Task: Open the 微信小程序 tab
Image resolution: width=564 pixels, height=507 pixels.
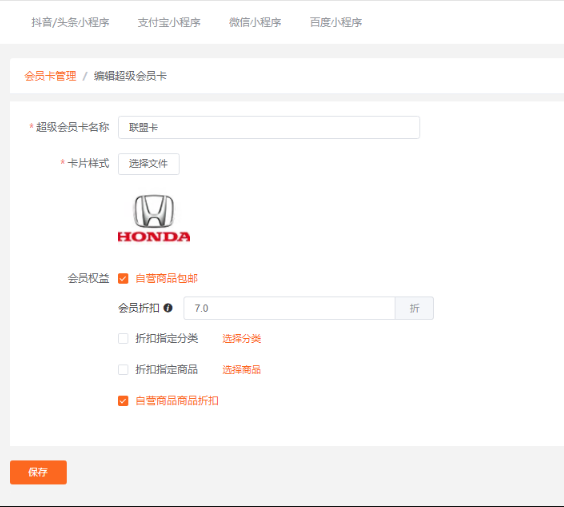Action: click(x=255, y=22)
